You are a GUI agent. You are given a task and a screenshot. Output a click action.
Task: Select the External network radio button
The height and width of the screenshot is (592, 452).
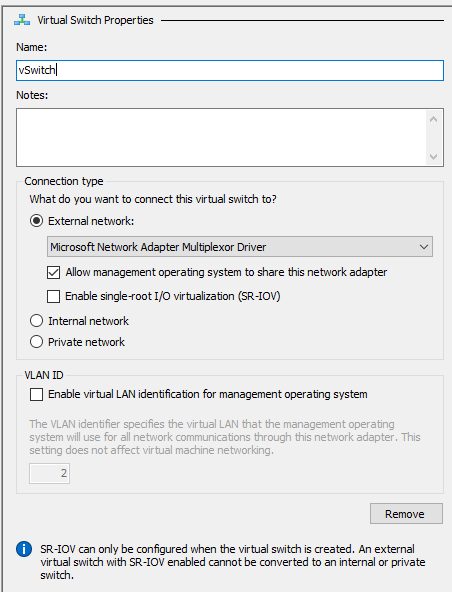[37, 221]
